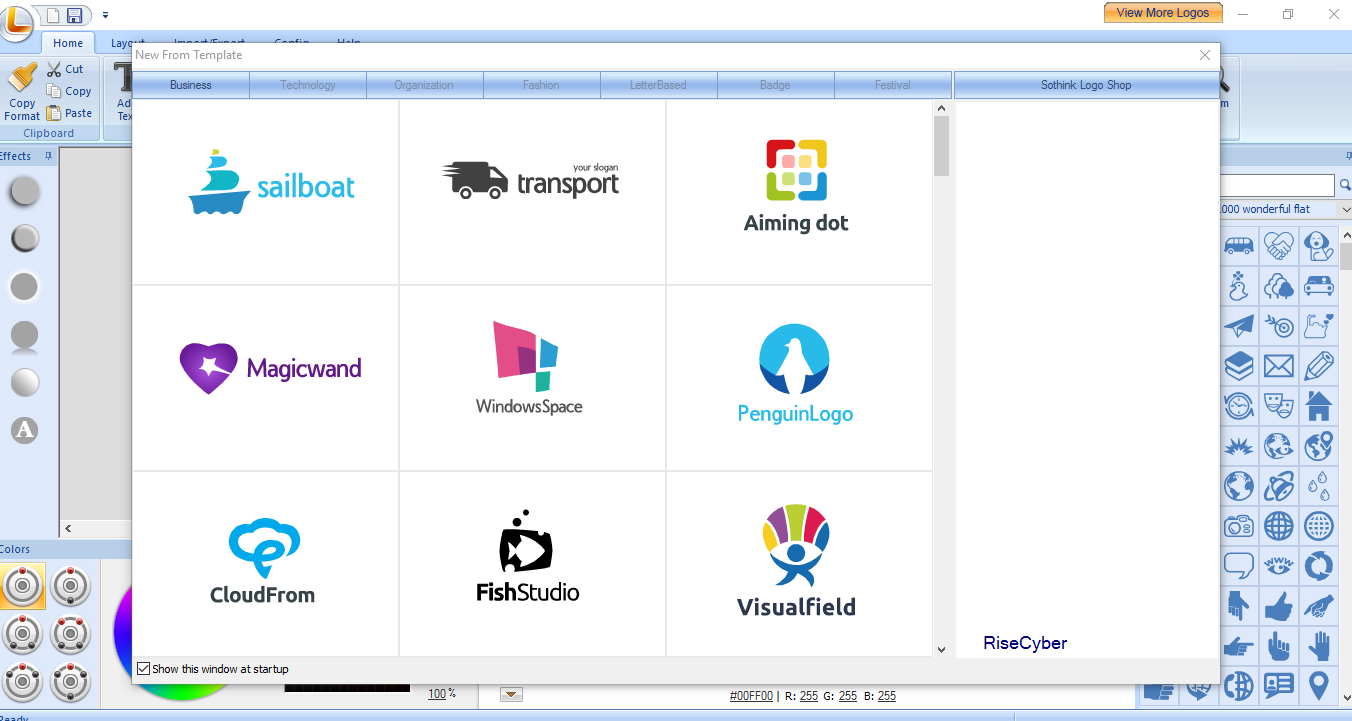Select the circular refresh arrows icon
Viewport: 1352px width, 721px height.
[x=1319, y=565]
